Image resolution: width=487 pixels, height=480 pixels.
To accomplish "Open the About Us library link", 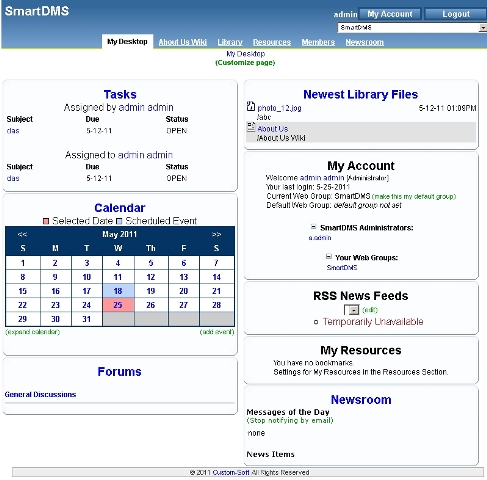I will tap(273, 129).
